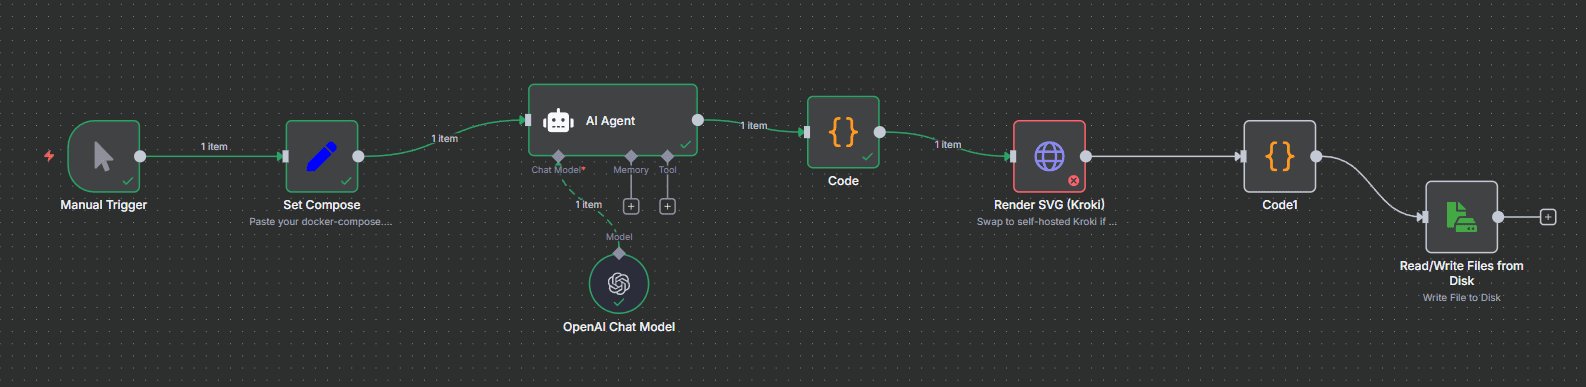Click the red error badge on Kroki node
The height and width of the screenshot is (387, 1586).
(1073, 181)
